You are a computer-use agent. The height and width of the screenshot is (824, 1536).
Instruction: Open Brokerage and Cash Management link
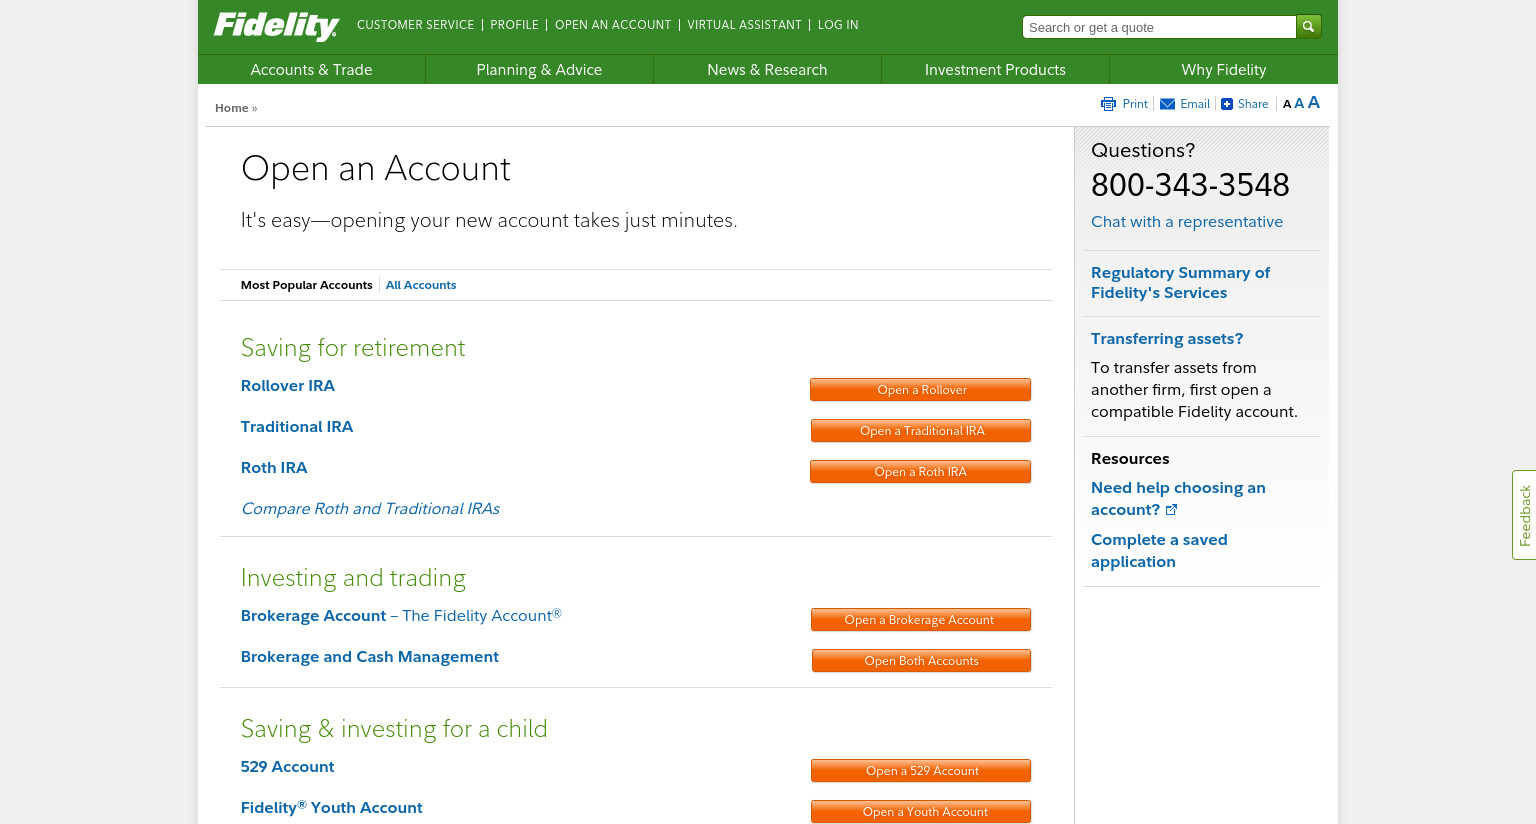point(370,657)
